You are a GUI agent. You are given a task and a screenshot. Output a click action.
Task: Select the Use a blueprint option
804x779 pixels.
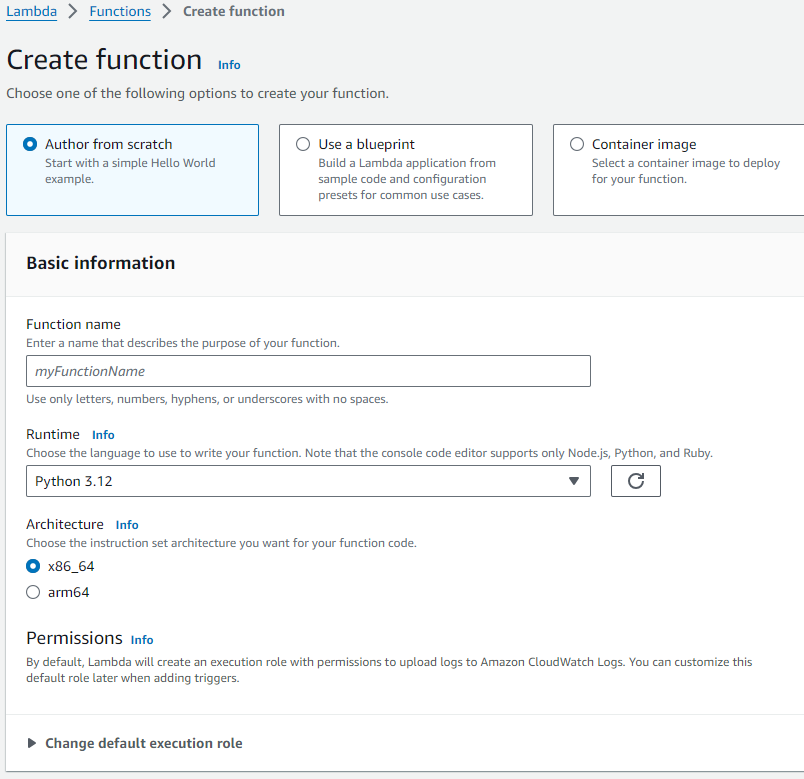[303, 144]
